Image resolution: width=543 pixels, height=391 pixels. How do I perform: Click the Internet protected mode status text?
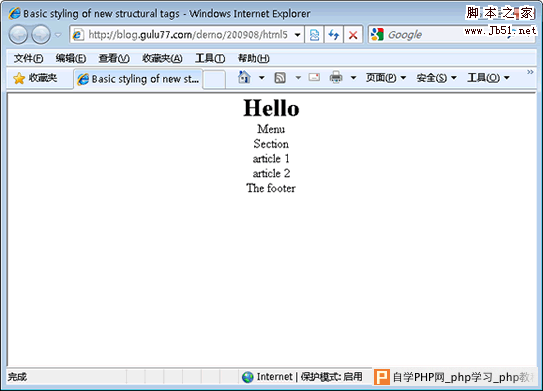coord(309,376)
